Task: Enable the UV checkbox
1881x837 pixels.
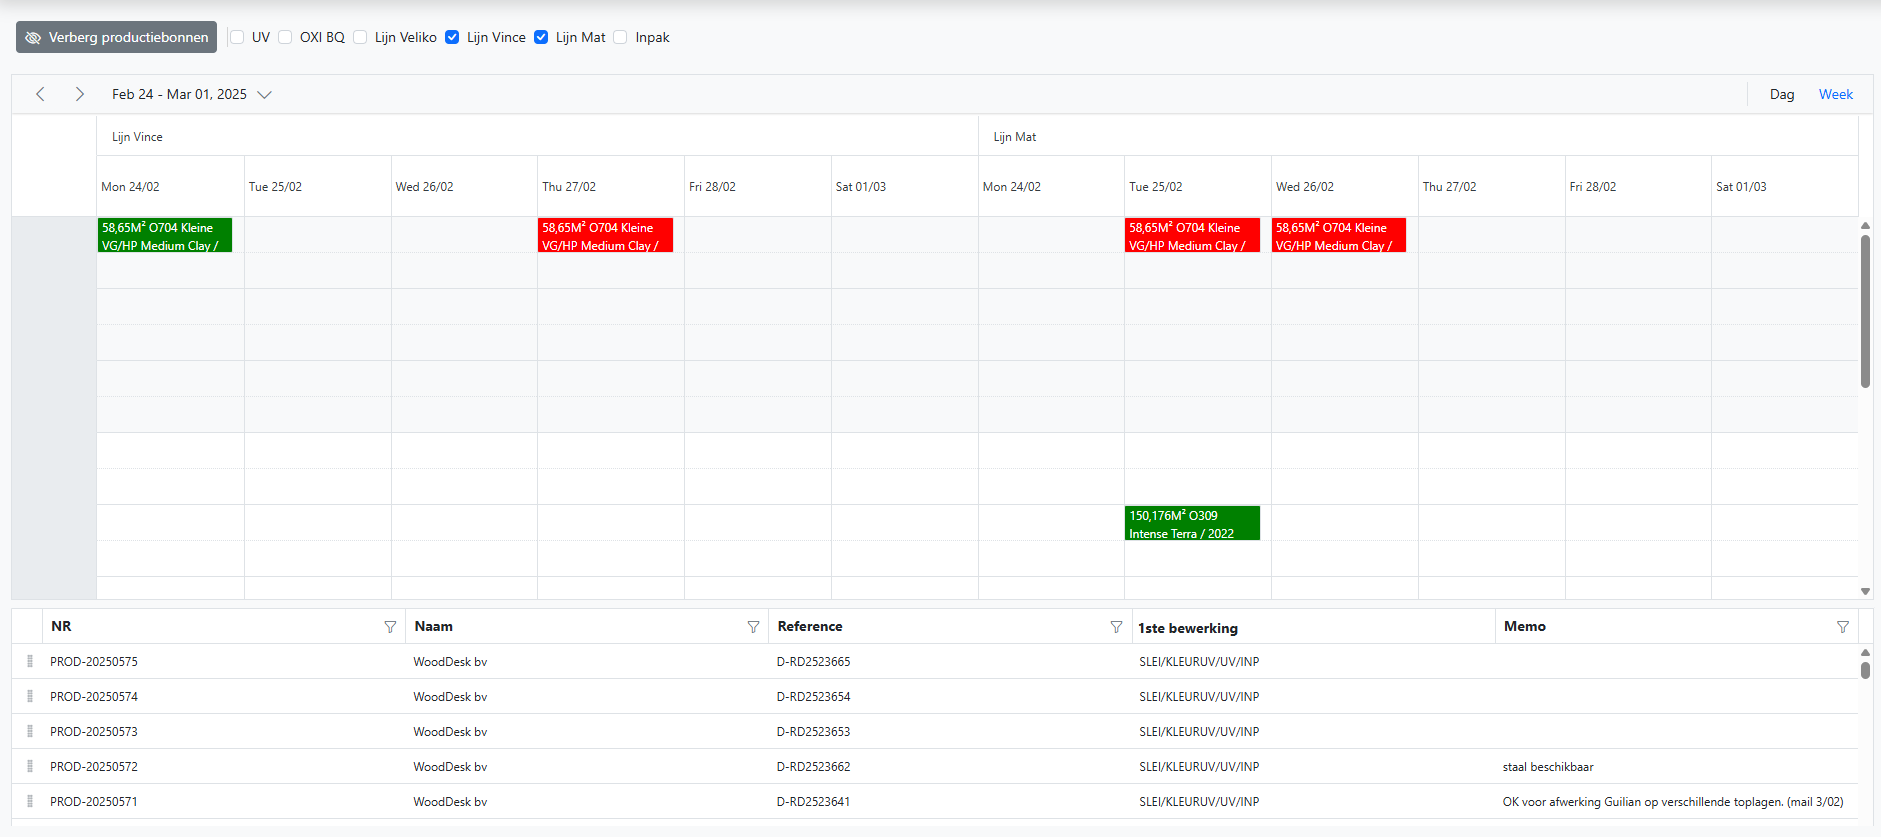Action: 237,37
